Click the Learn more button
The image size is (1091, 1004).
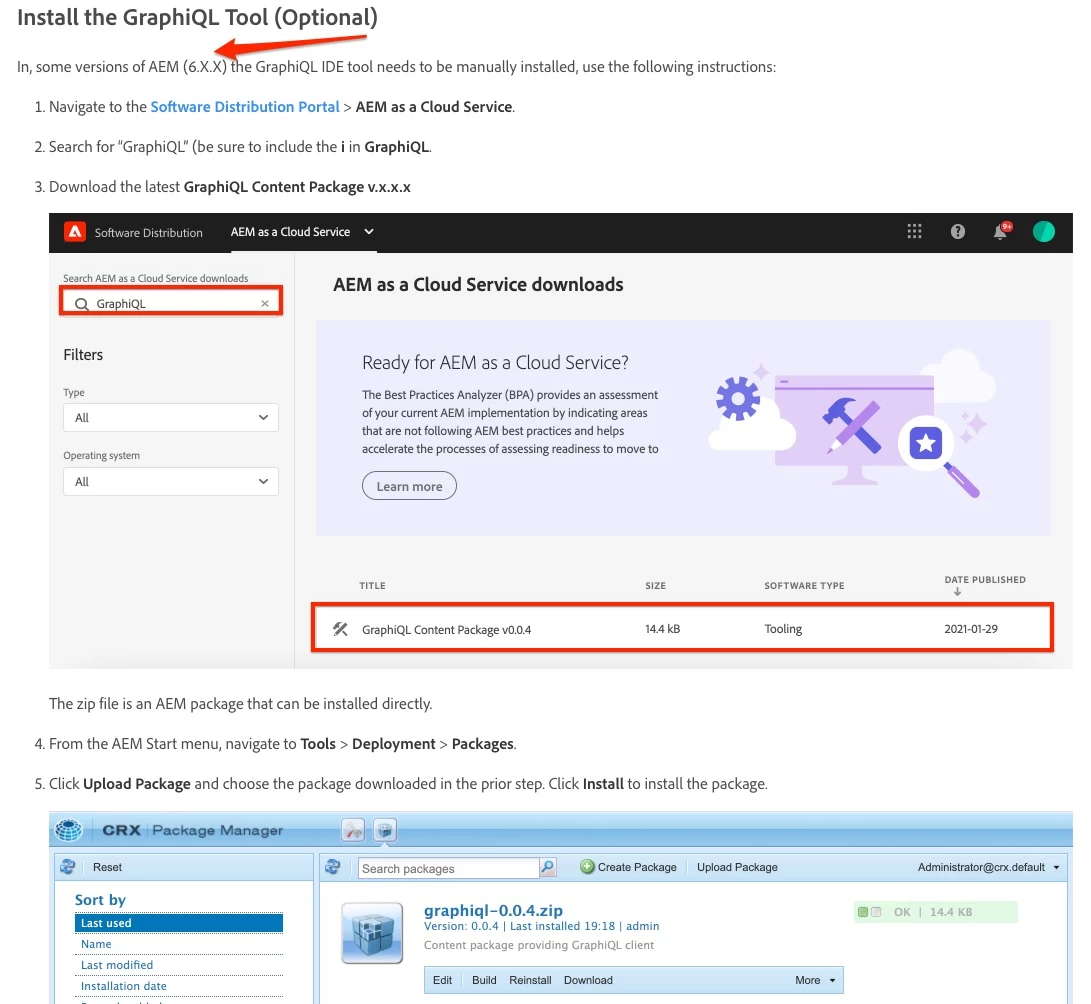tap(409, 486)
